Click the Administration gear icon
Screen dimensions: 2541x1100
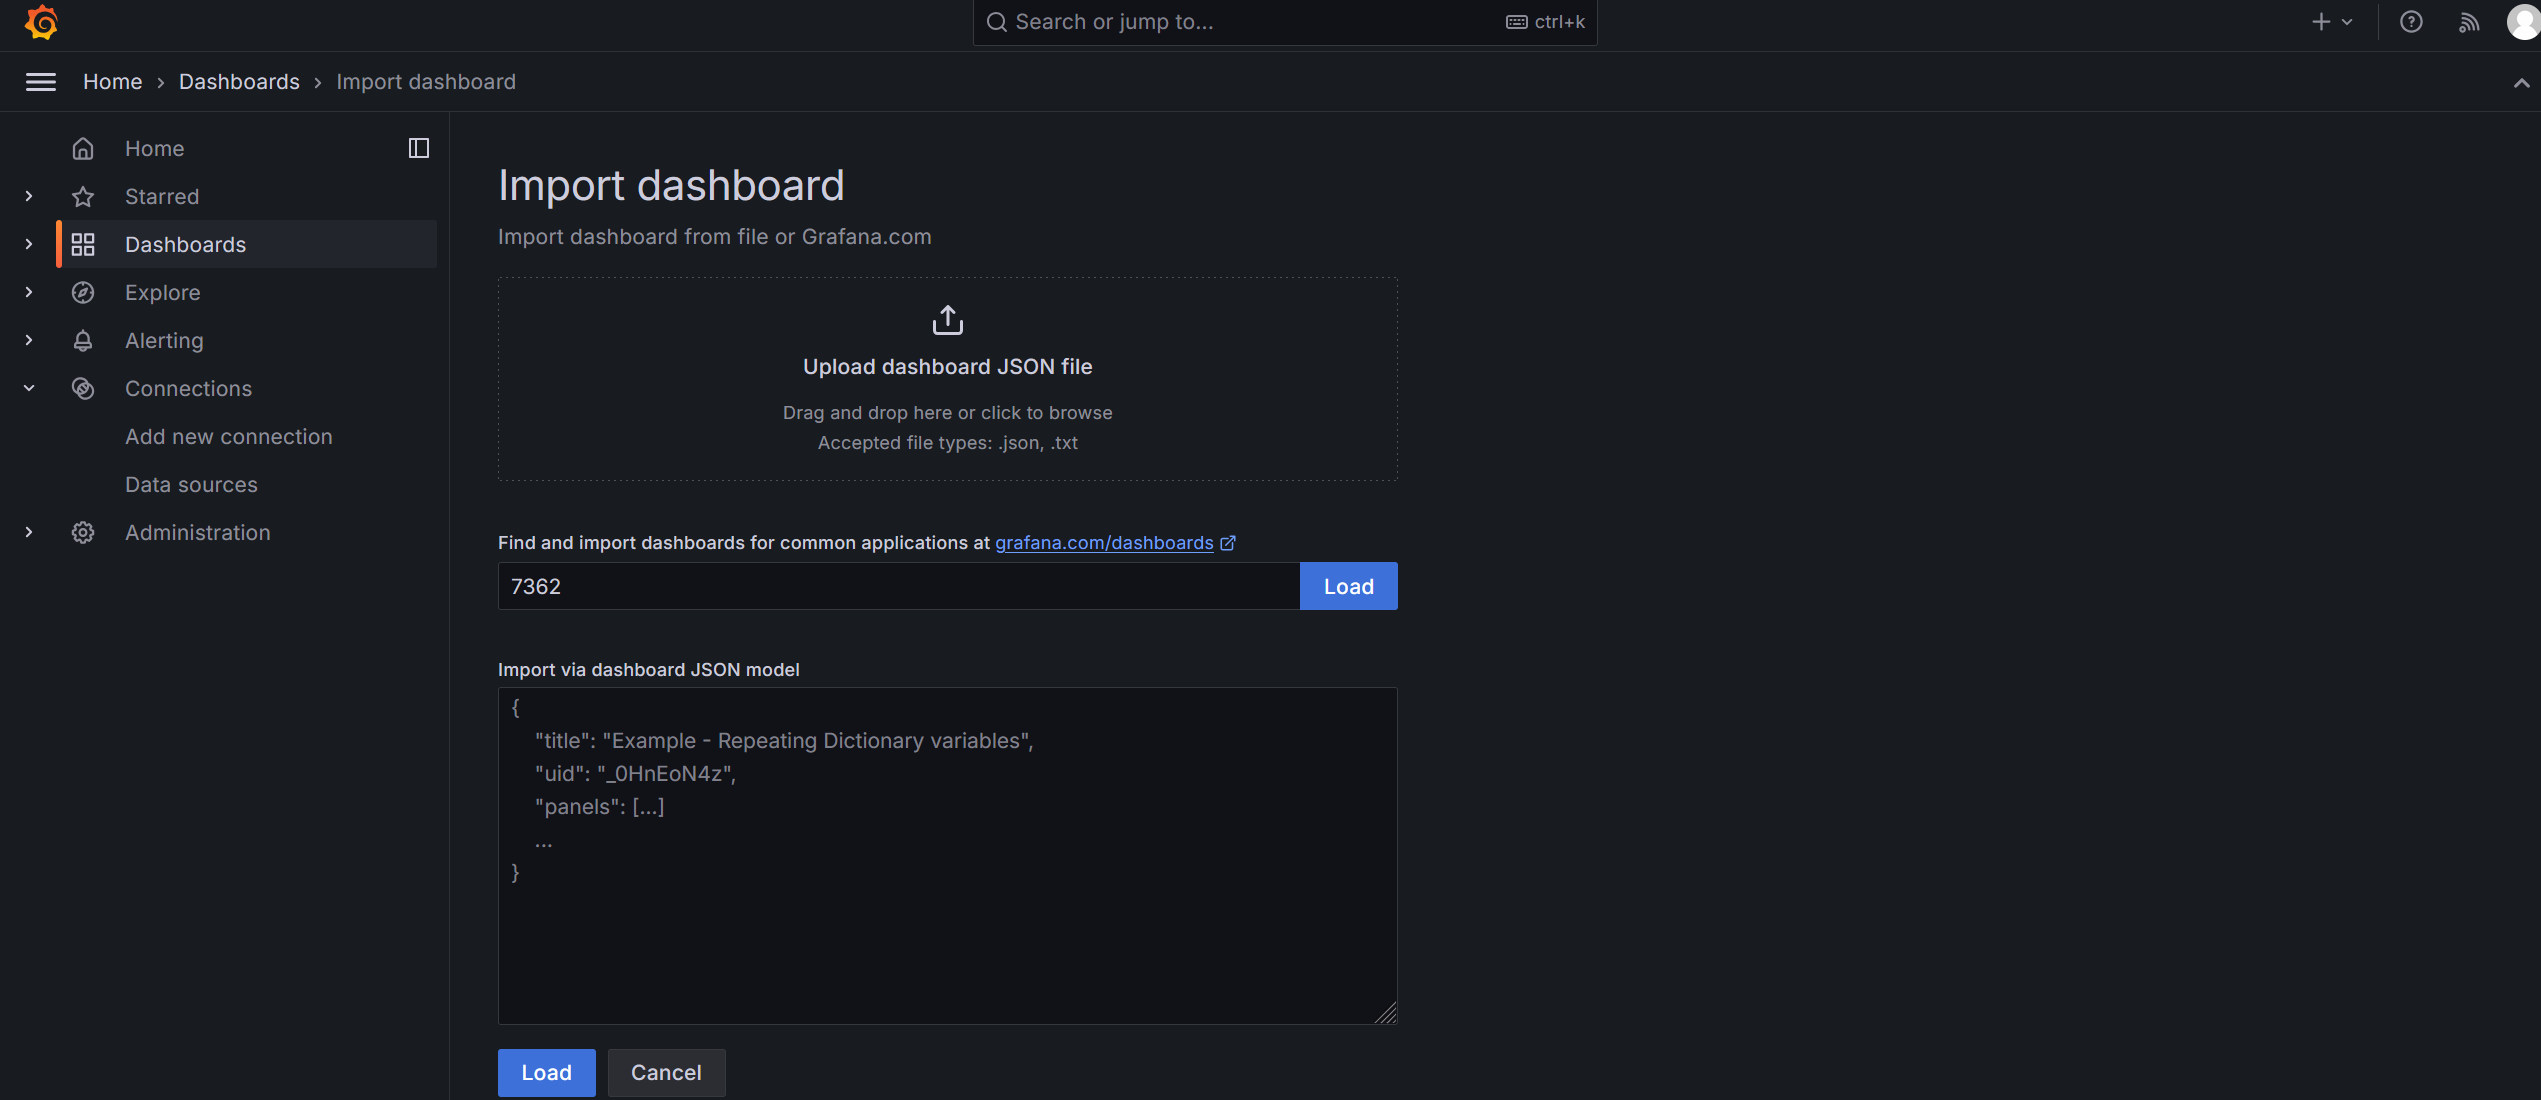tap(83, 532)
